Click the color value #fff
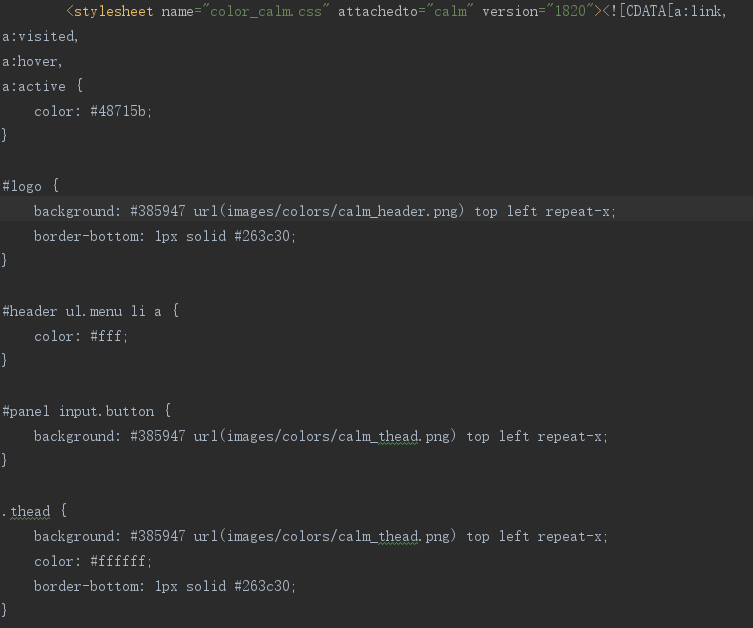This screenshot has height=628, width=753. point(106,336)
